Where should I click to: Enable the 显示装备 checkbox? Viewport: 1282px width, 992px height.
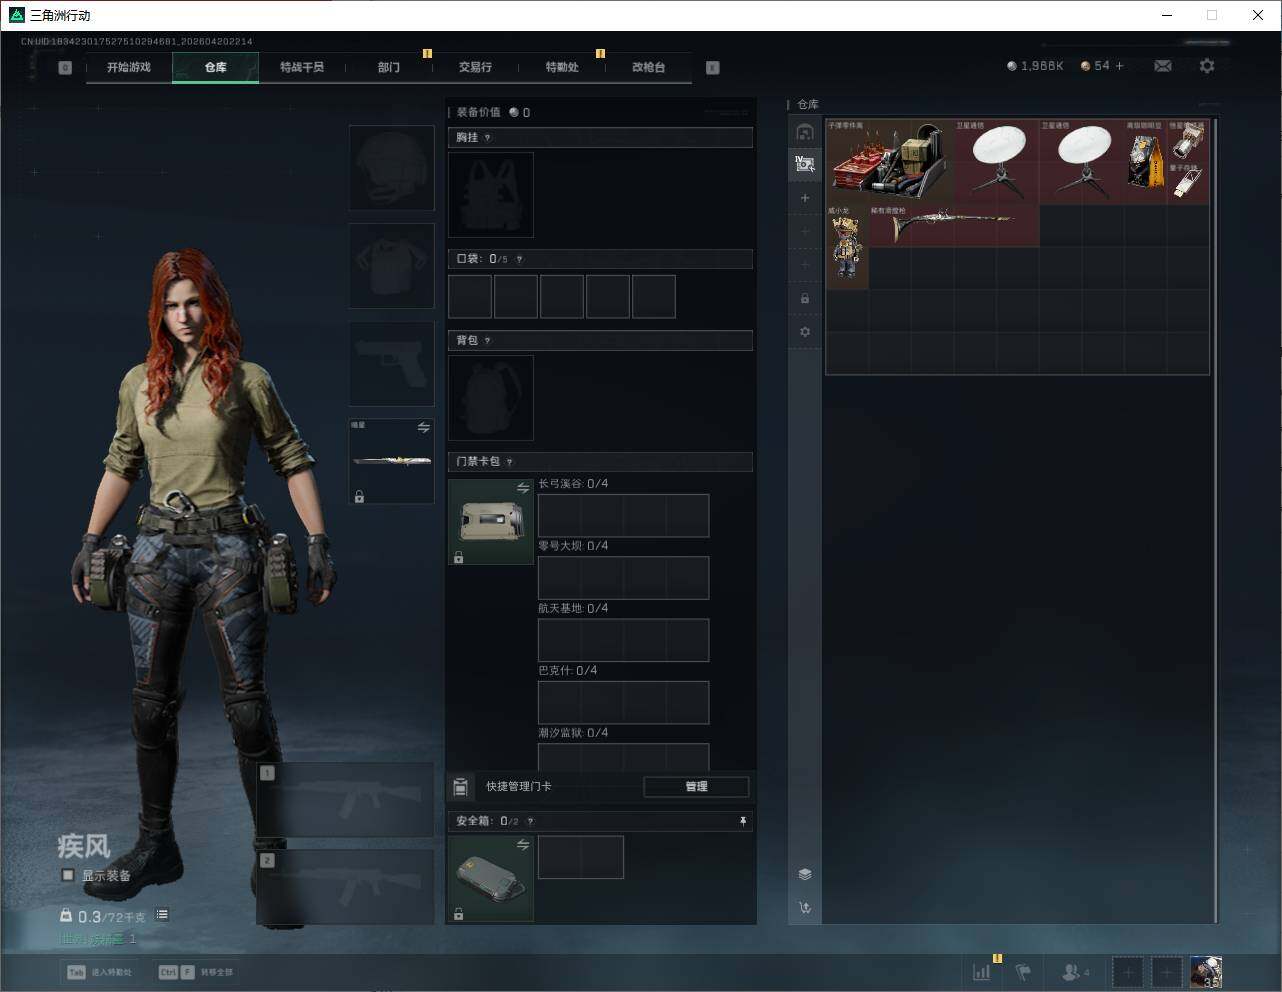point(68,875)
